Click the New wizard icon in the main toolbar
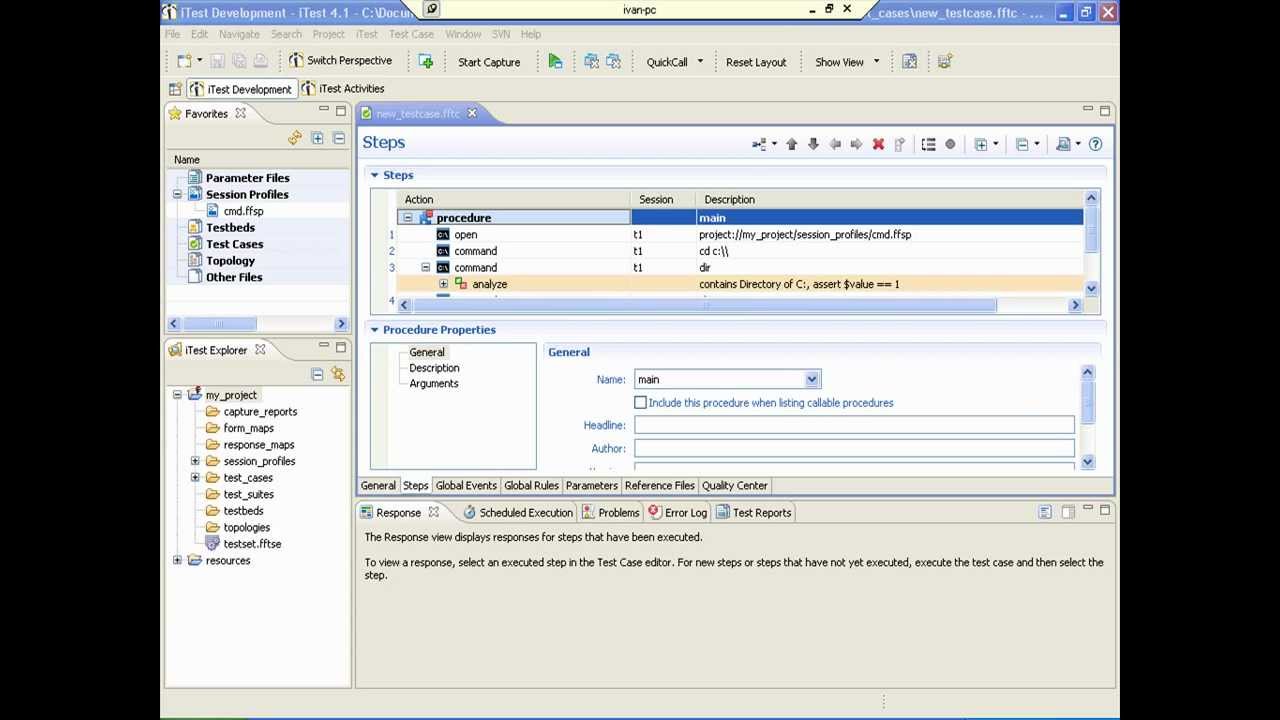The height and width of the screenshot is (720, 1280). [x=184, y=61]
